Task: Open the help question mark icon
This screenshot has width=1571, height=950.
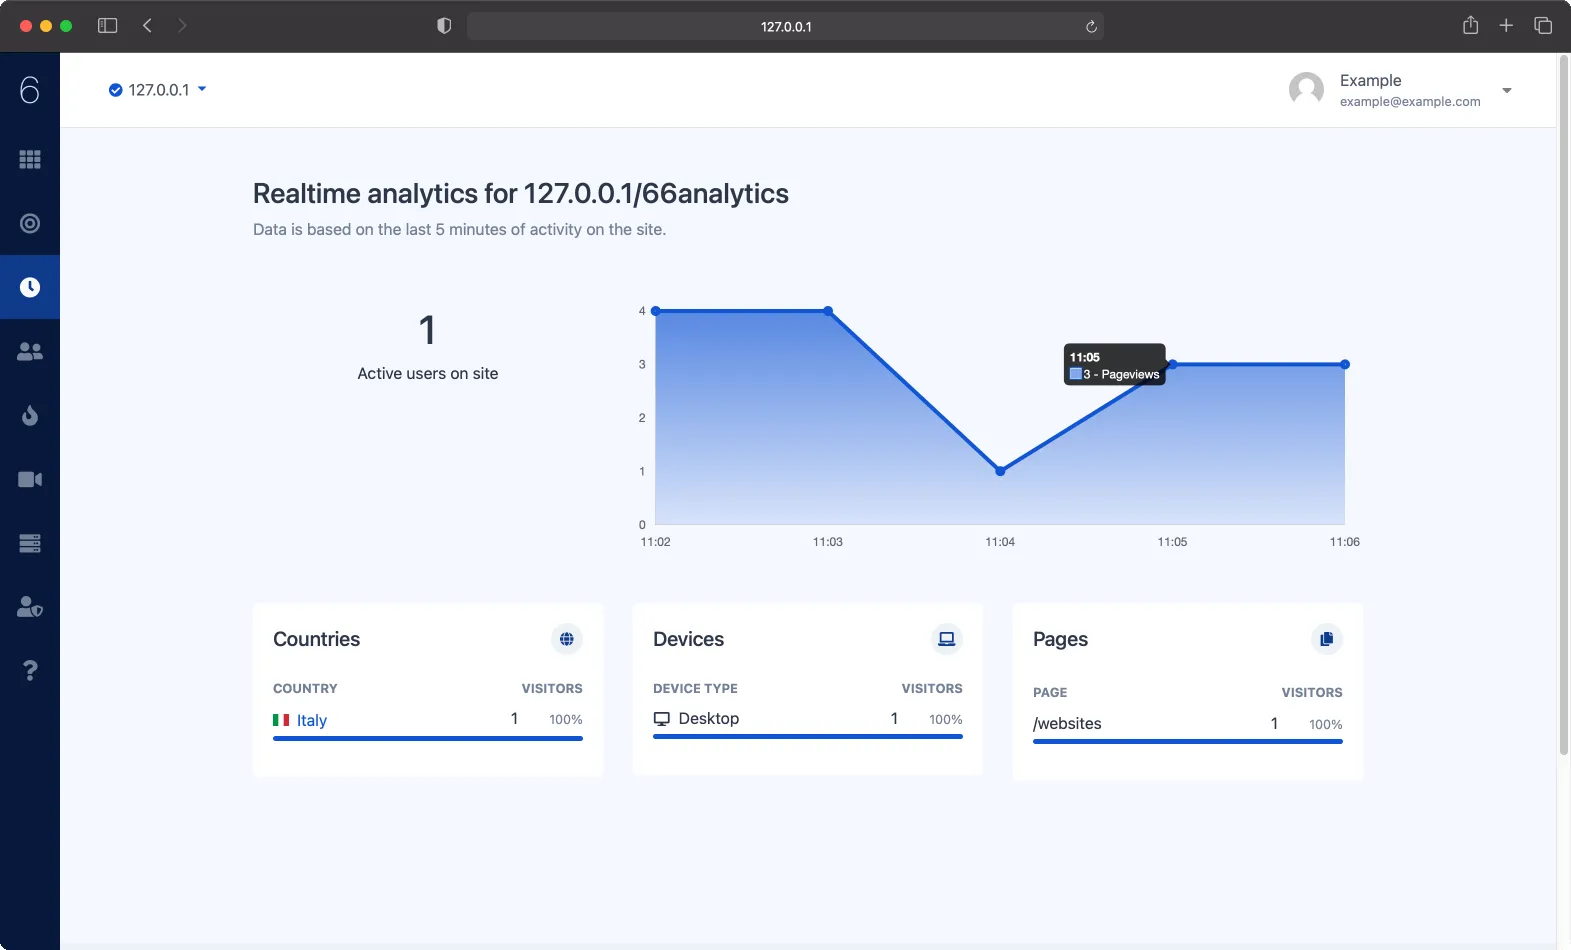Action: click(30, 671)
